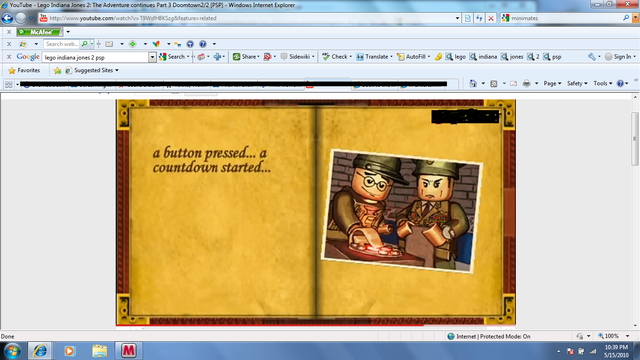Open the Translate option on Google toolbar

(x=373, y=57)
